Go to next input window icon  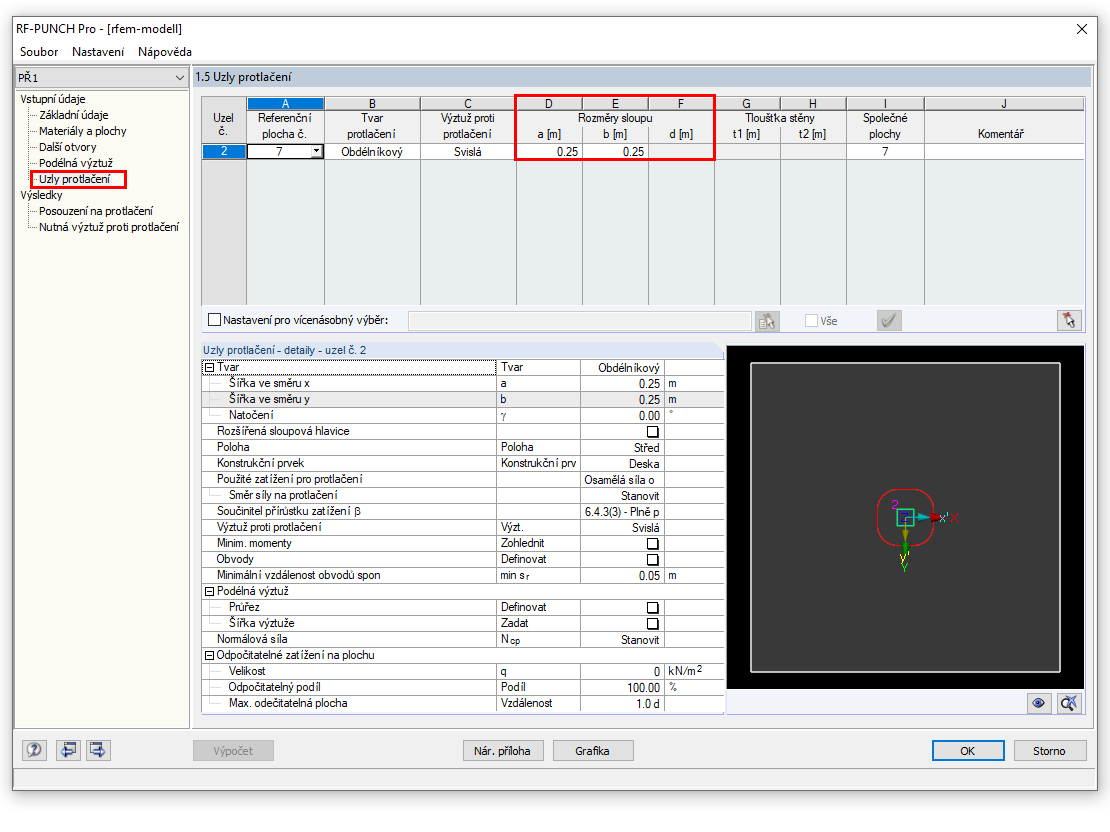point(98,750)
